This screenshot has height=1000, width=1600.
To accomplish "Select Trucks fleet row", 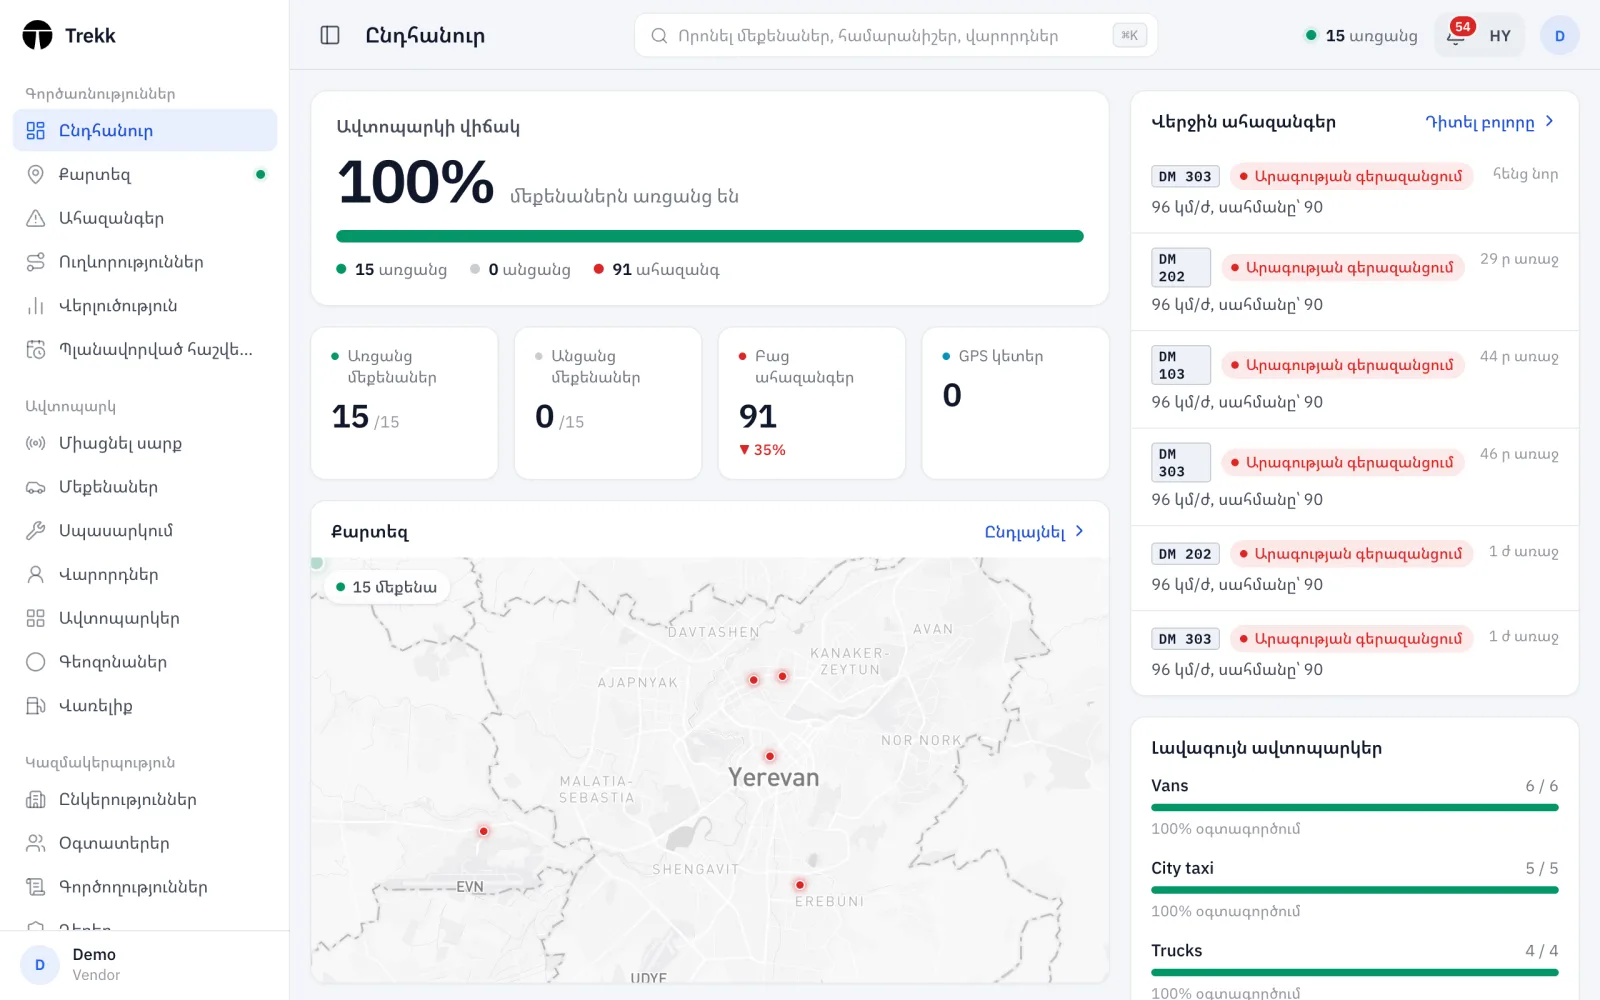I will (x=1355, y=970).
